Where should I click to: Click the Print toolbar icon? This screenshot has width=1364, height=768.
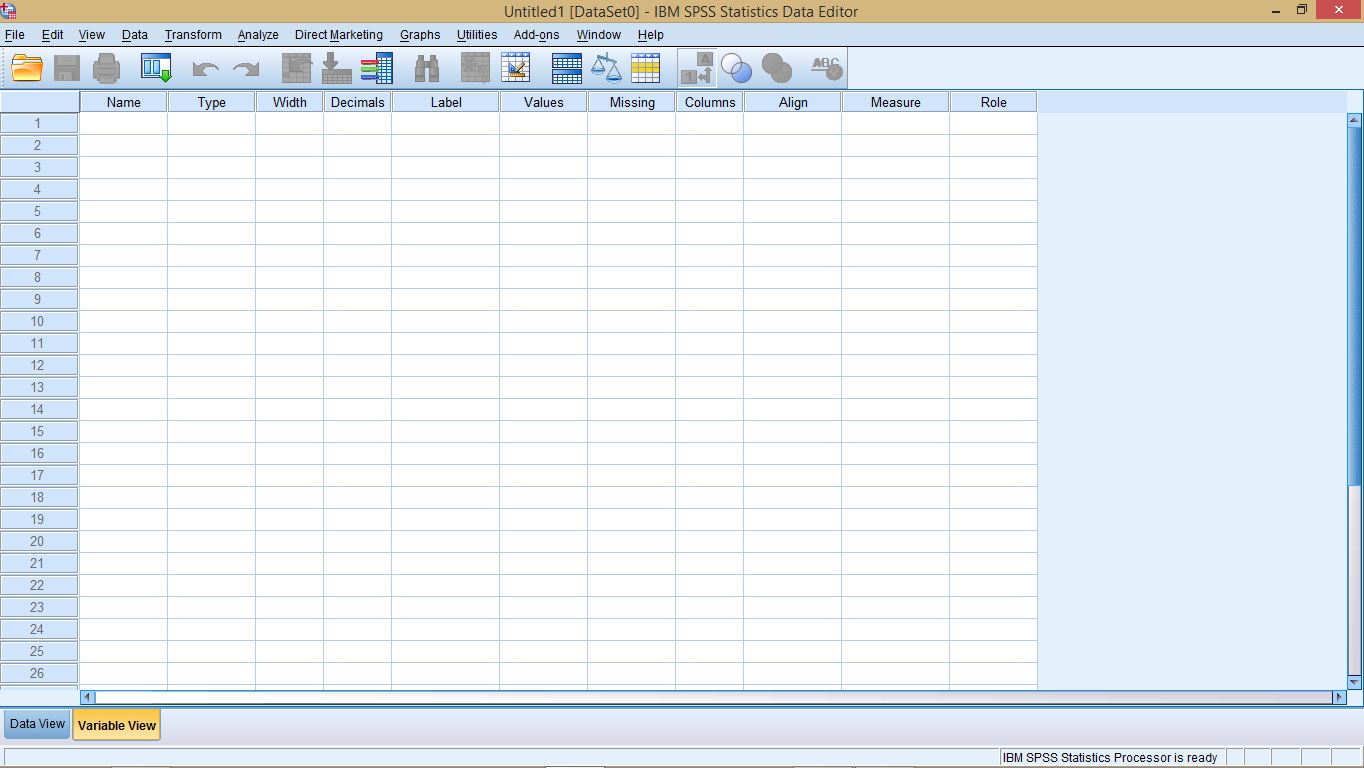click(x=107, y=68)
